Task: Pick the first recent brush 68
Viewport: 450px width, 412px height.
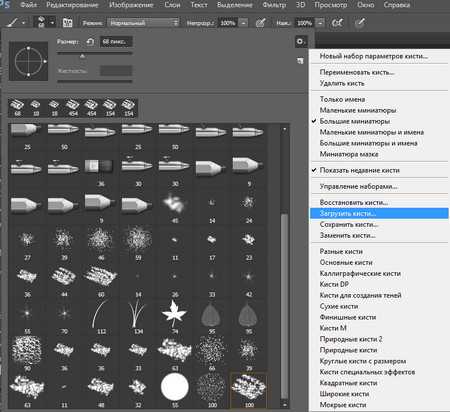Action: point(17,108)
